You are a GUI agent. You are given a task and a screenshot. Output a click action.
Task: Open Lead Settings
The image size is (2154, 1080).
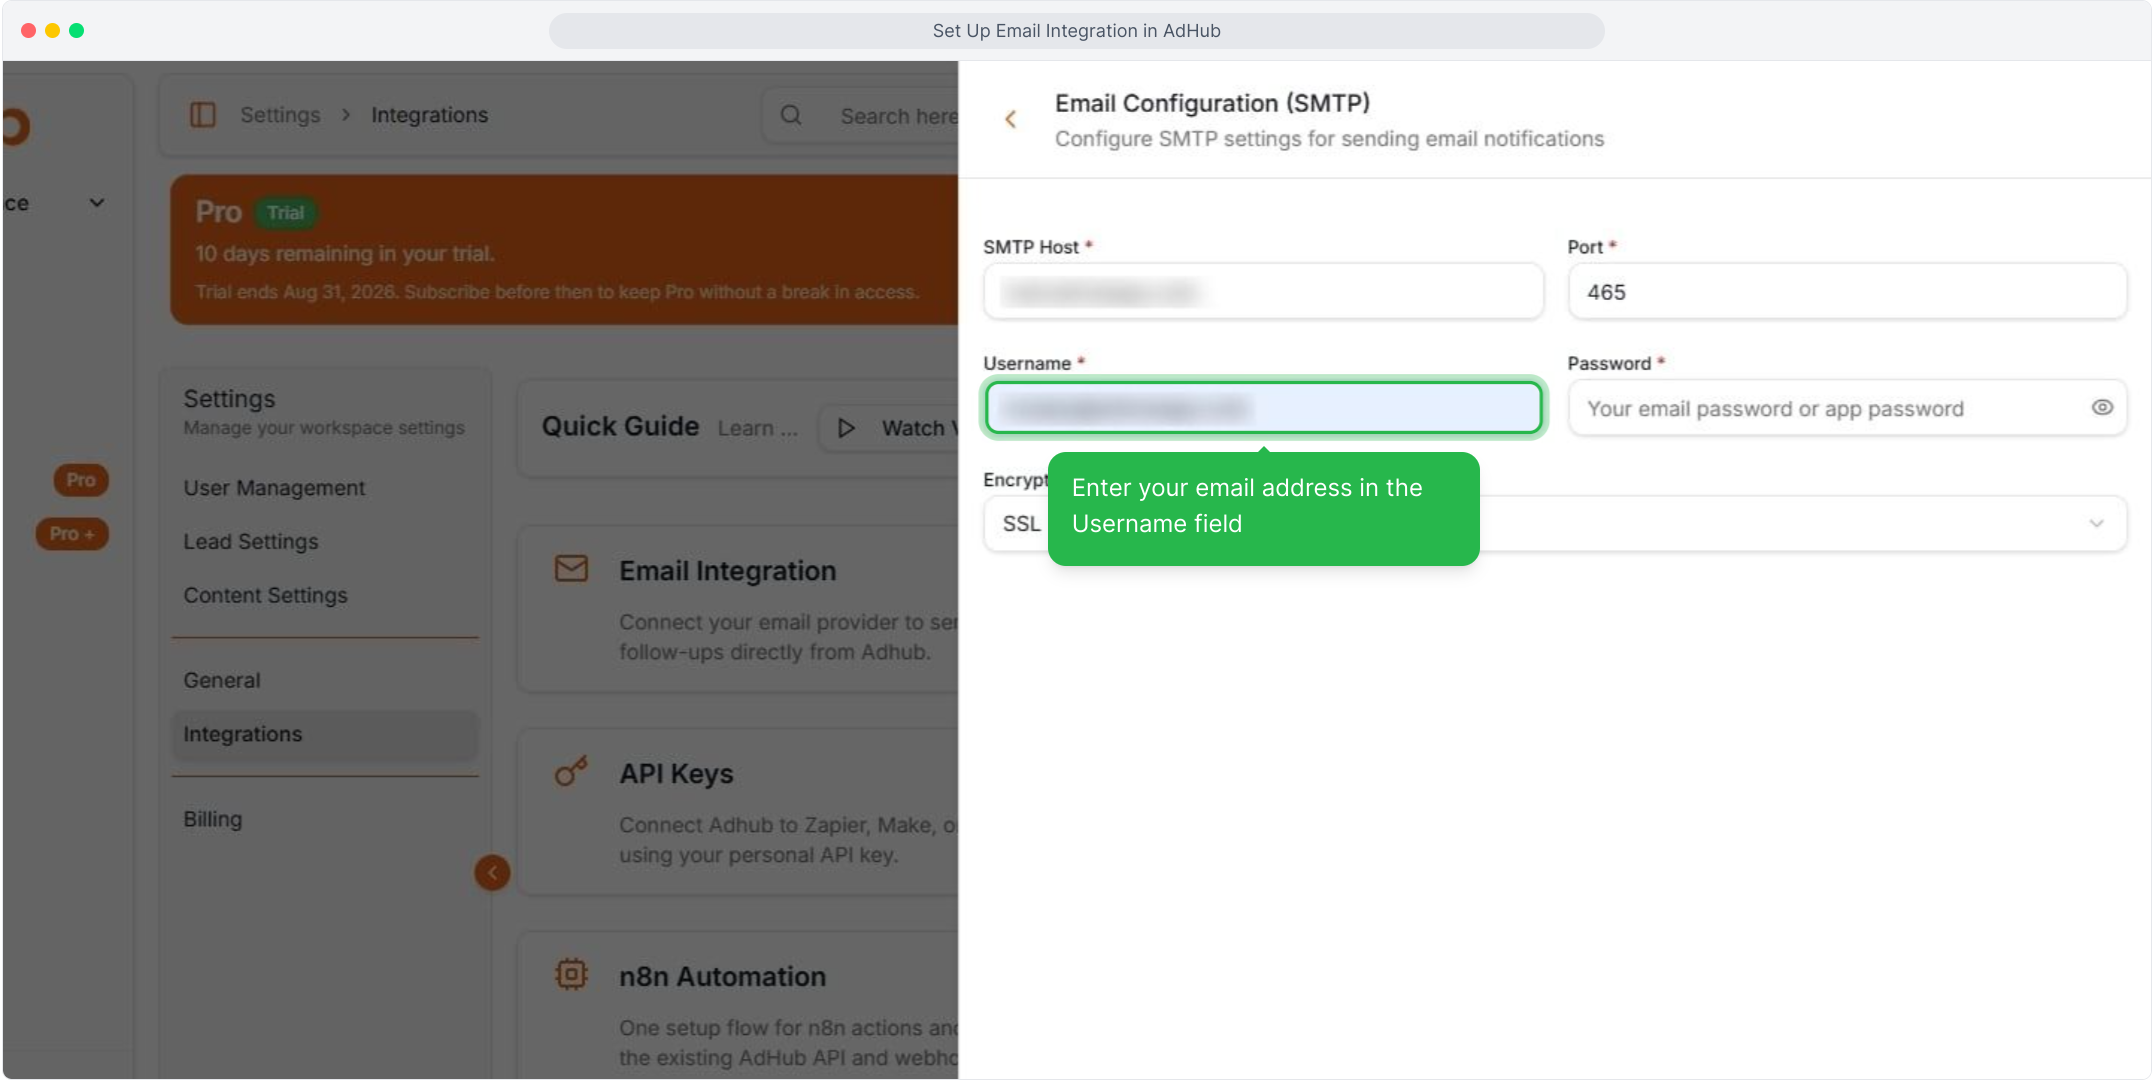[x=251, y=542]
